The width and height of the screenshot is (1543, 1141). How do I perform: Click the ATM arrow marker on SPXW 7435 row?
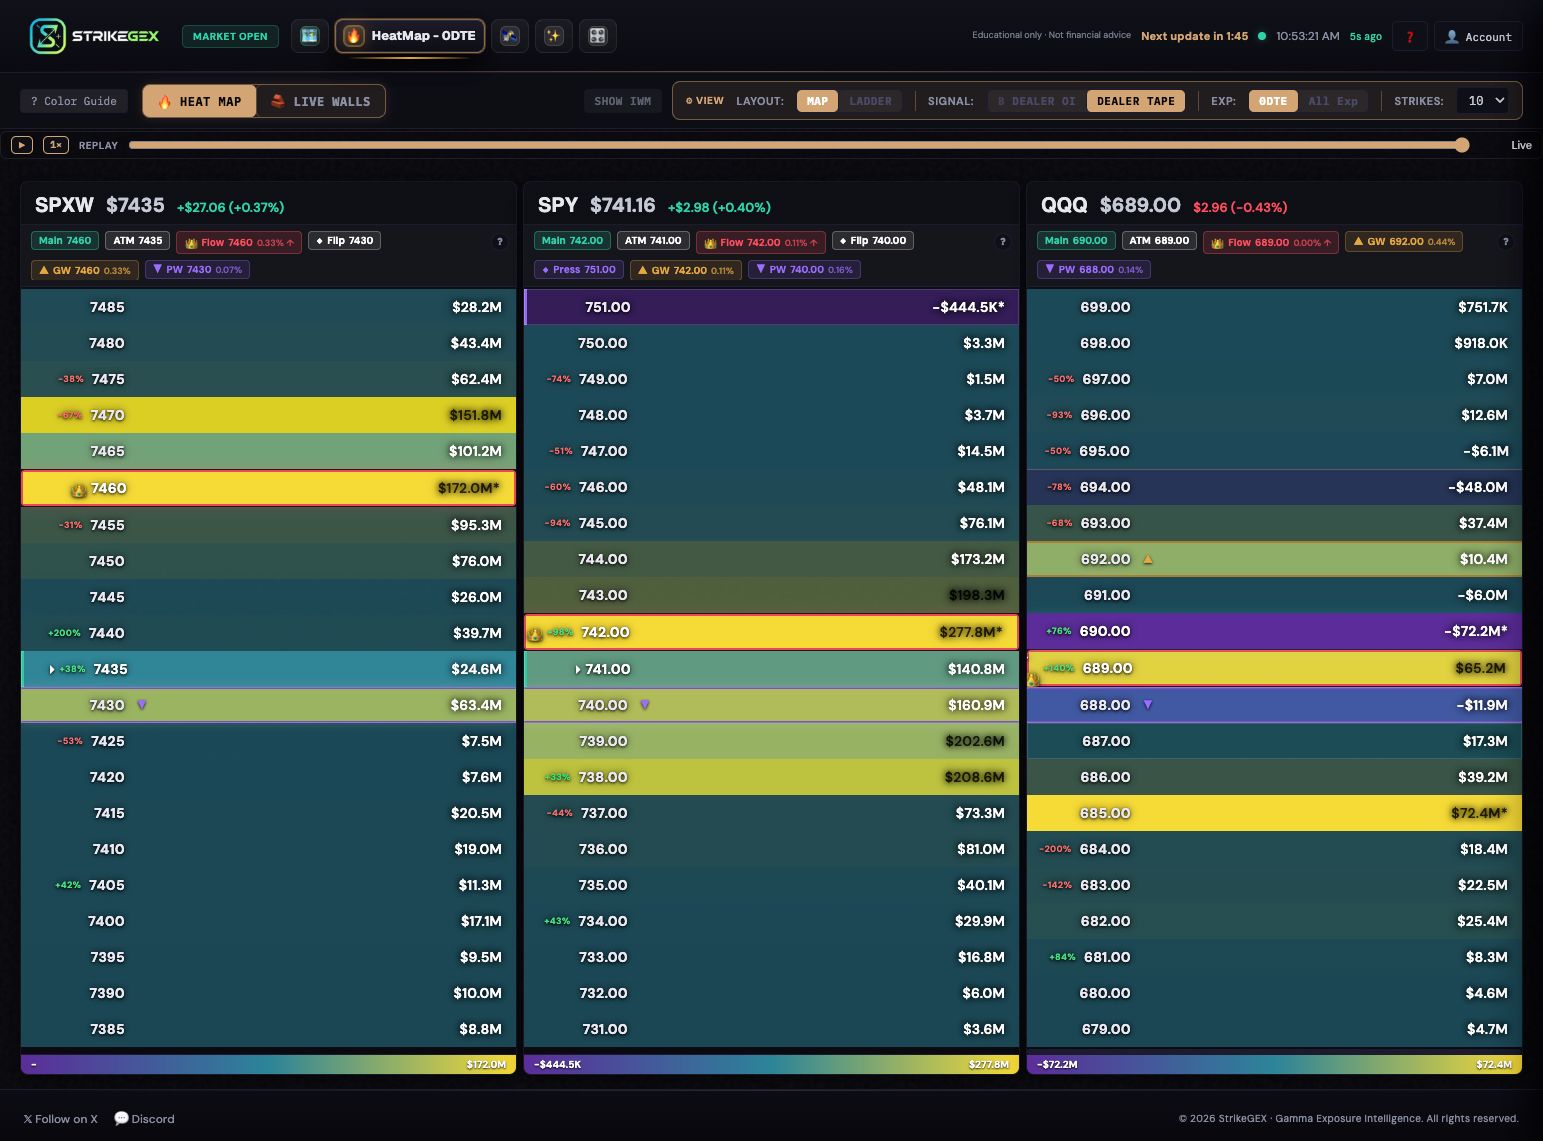point(52,669)
